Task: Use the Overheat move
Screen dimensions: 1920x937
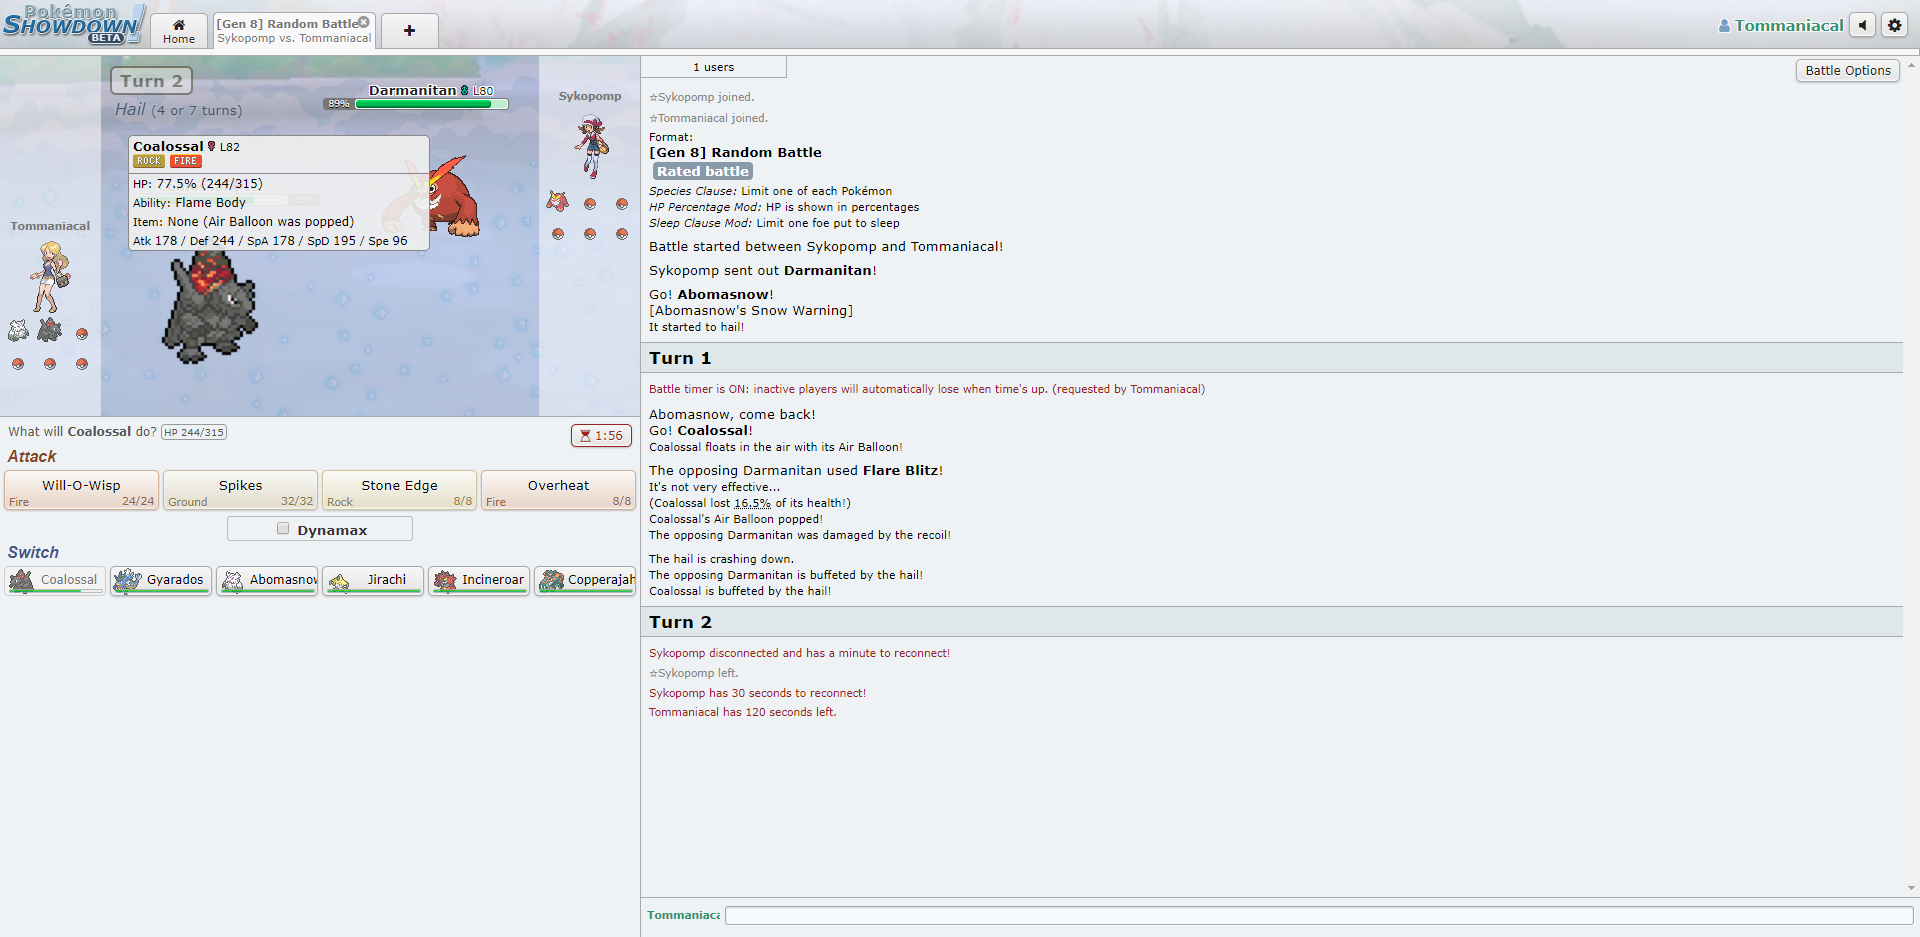Action: point(558,490)
